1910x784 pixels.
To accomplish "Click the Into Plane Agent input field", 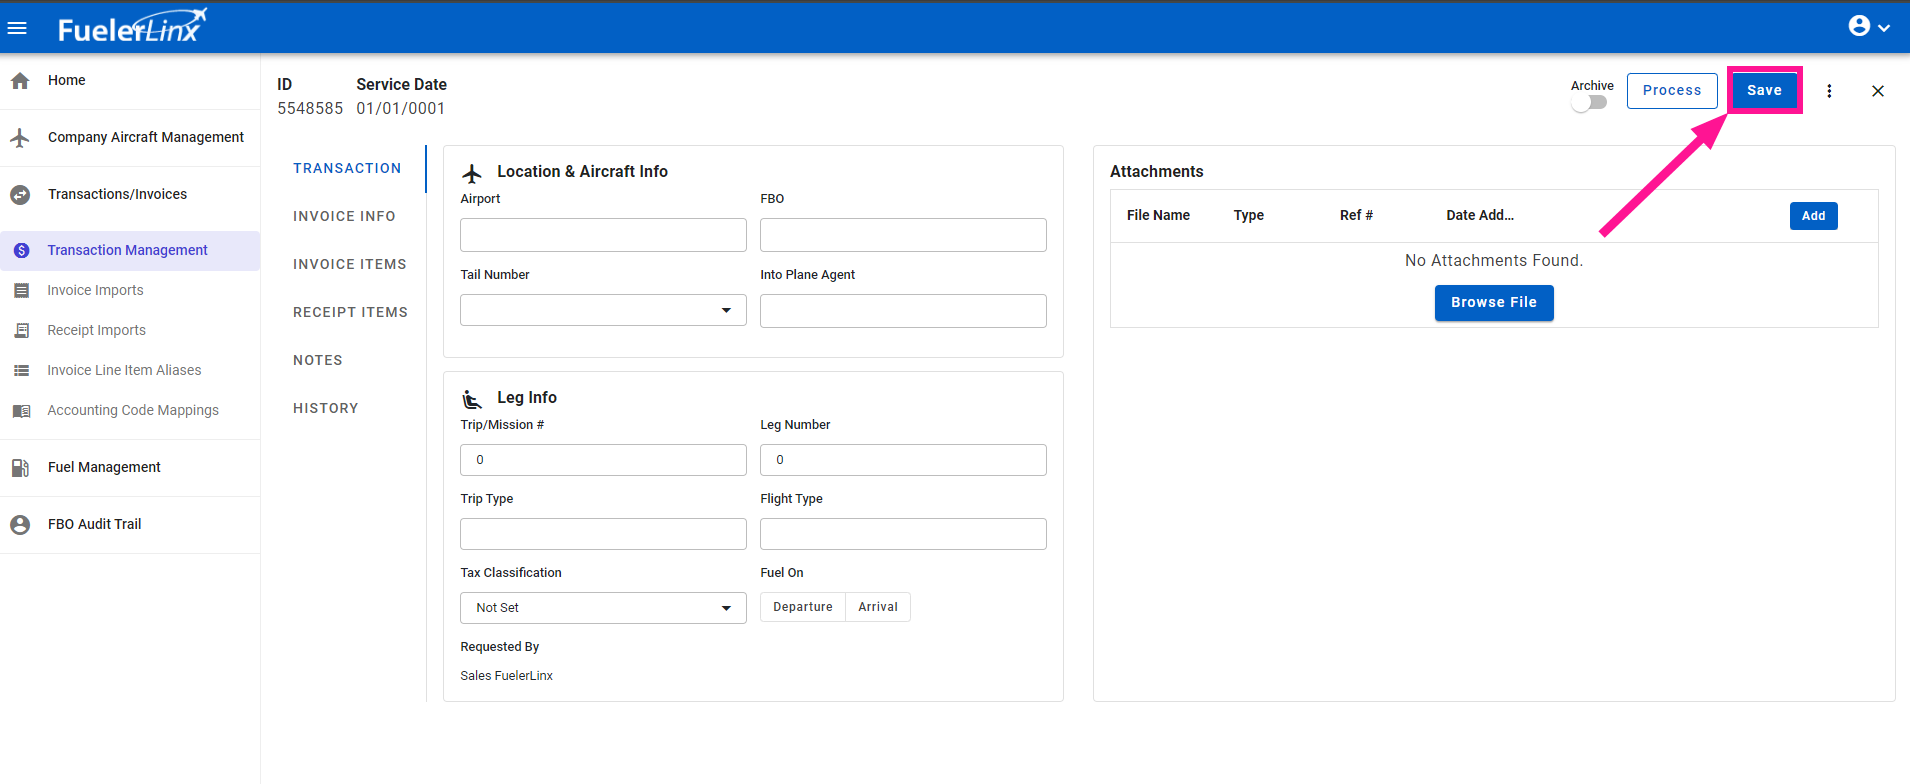I will pos(903,311).
